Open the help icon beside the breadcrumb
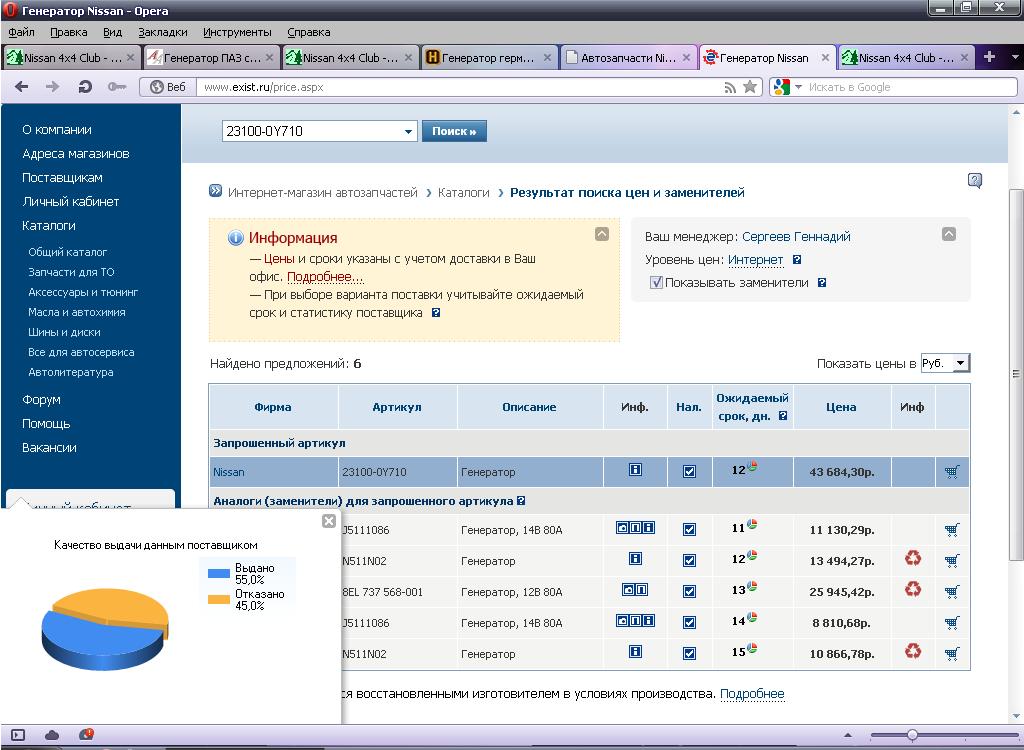Screen dimensions: 1024x750 974,180
